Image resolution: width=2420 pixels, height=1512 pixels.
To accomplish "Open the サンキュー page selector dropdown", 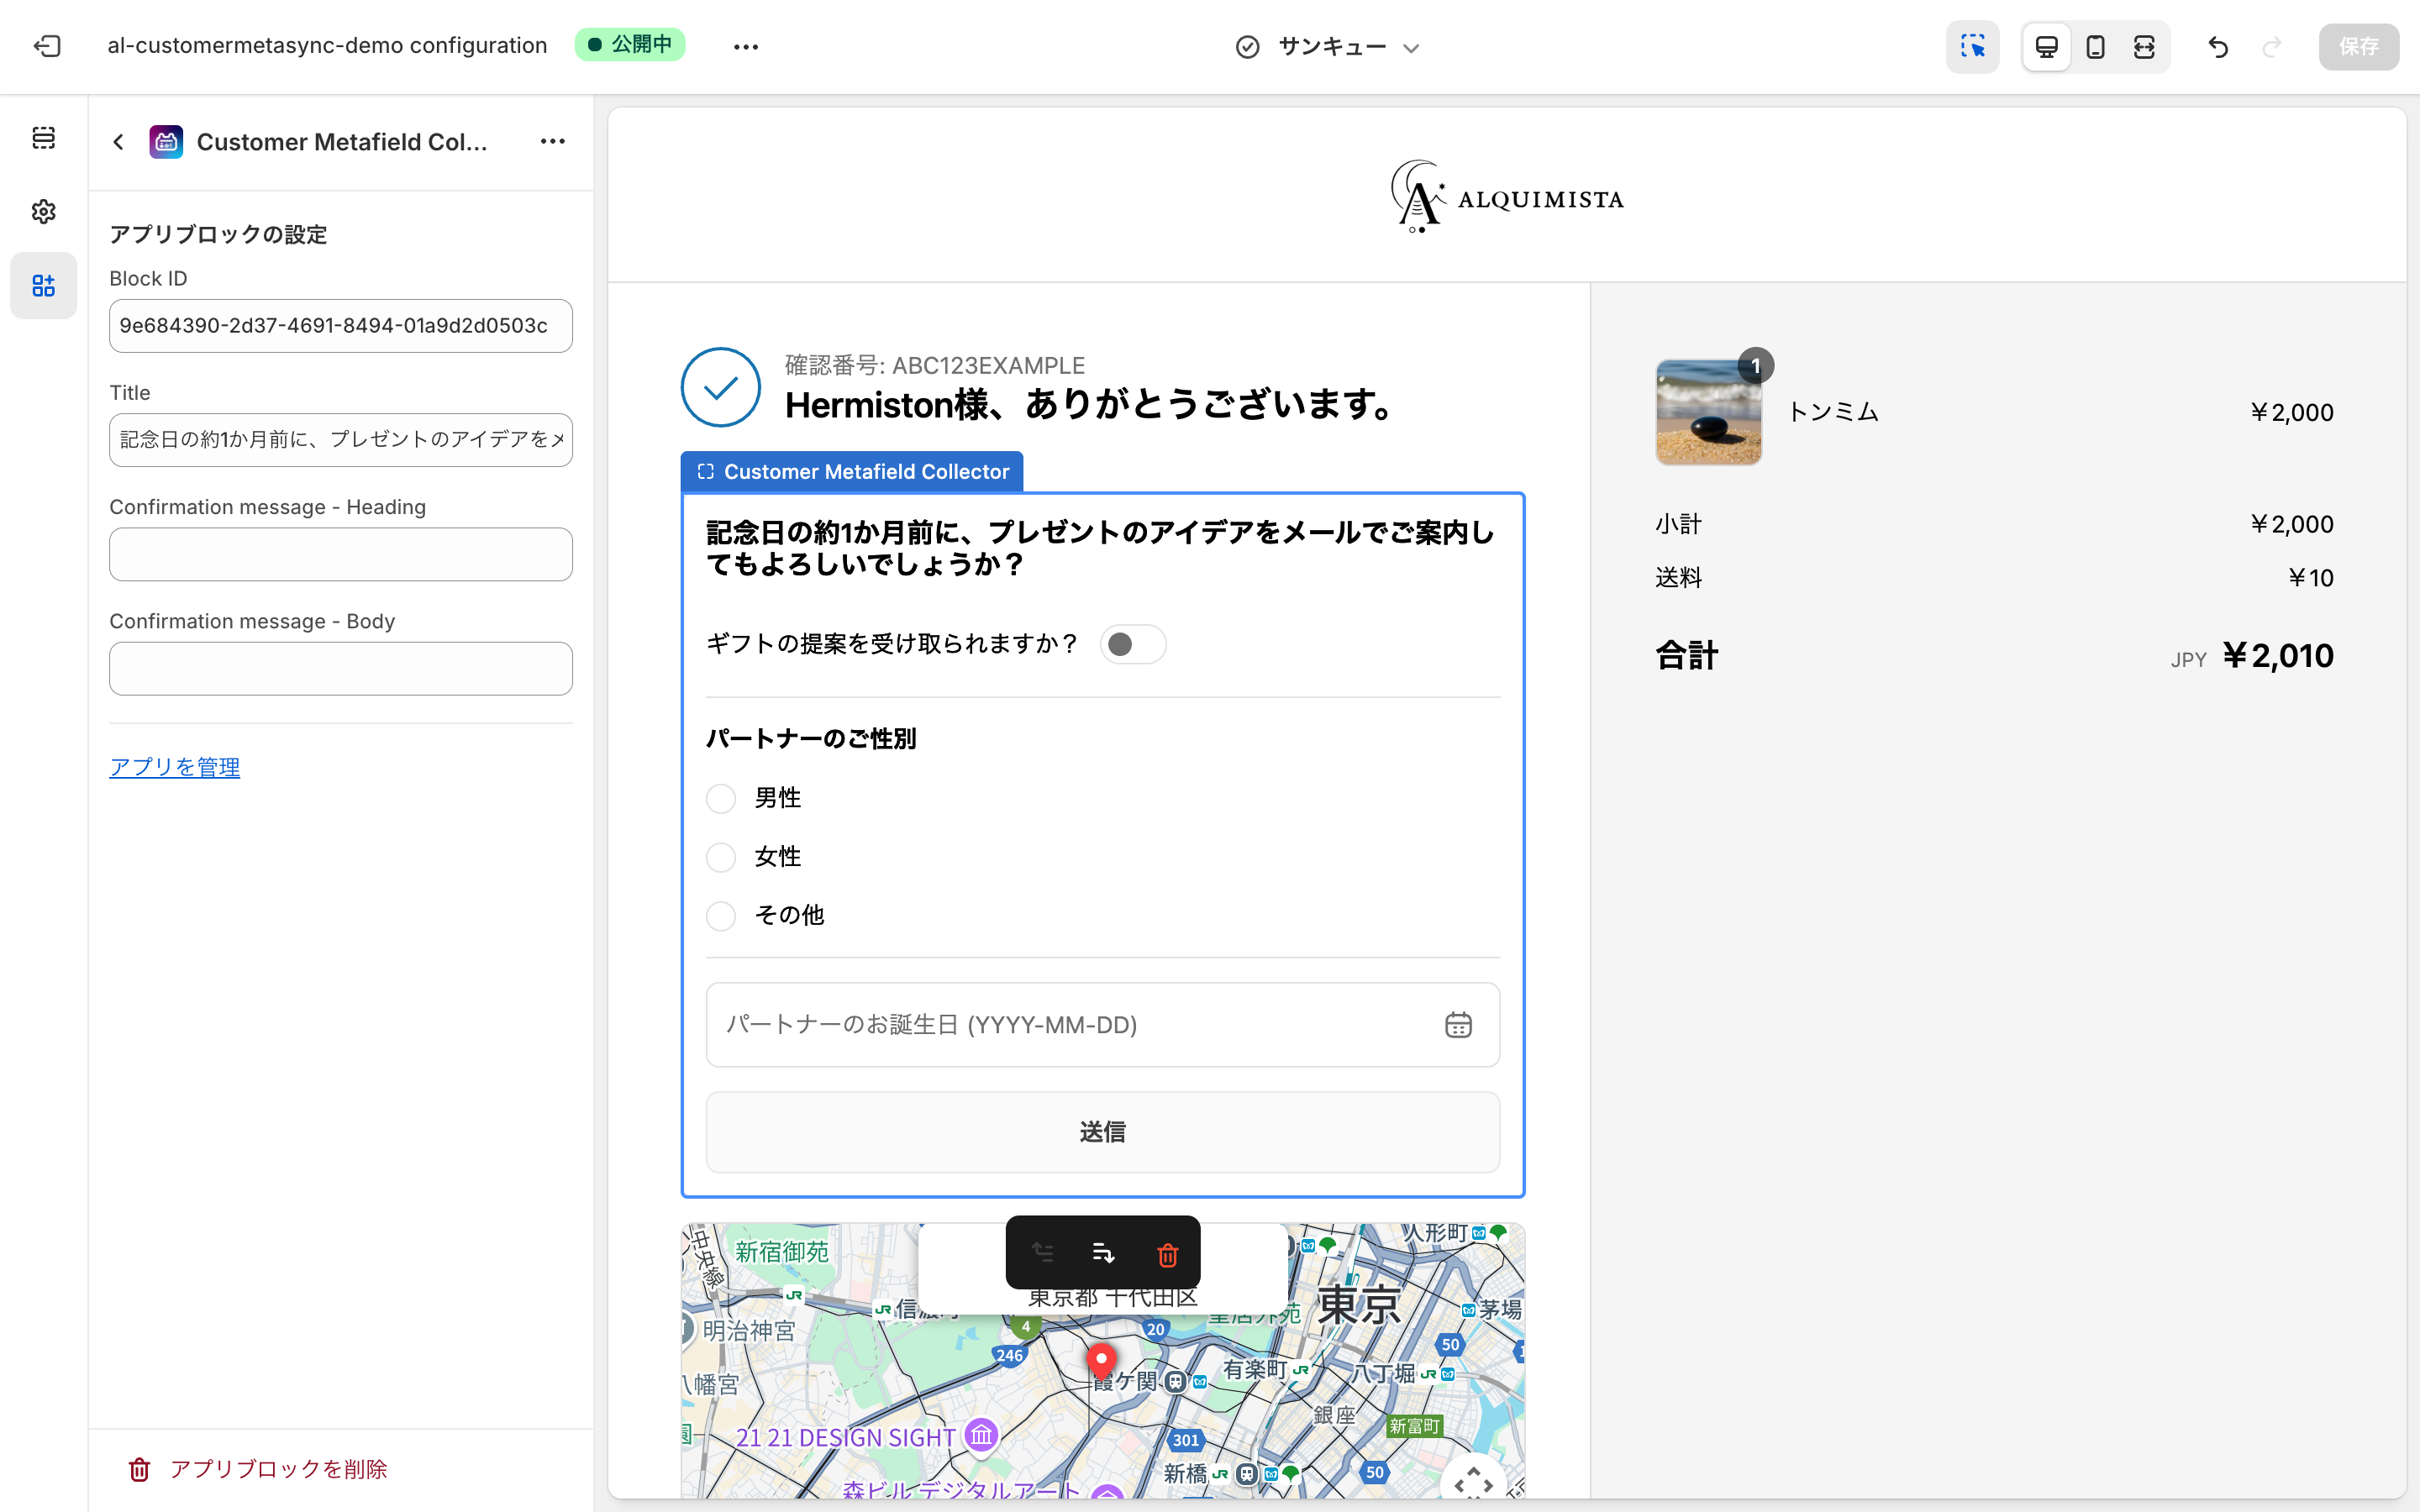I will pos(1329,46).
